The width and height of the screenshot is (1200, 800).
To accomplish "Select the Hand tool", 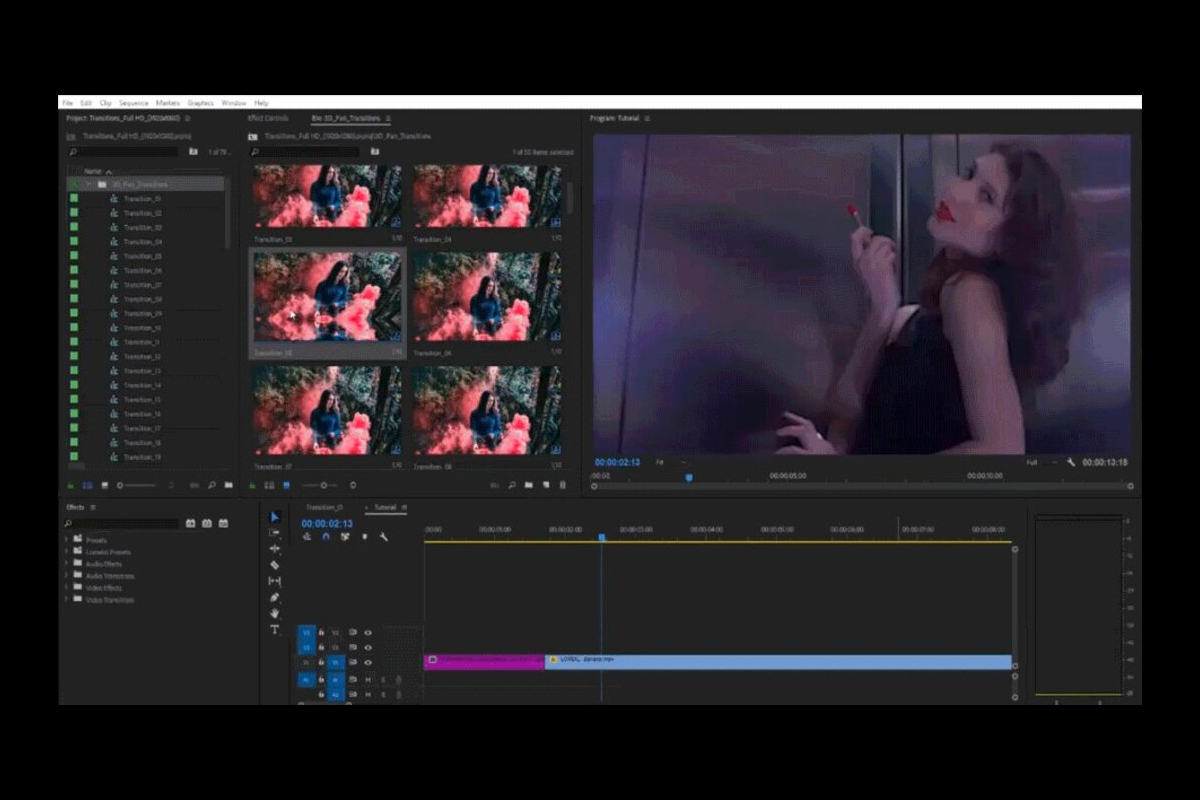I will click(x=275, y=613).
